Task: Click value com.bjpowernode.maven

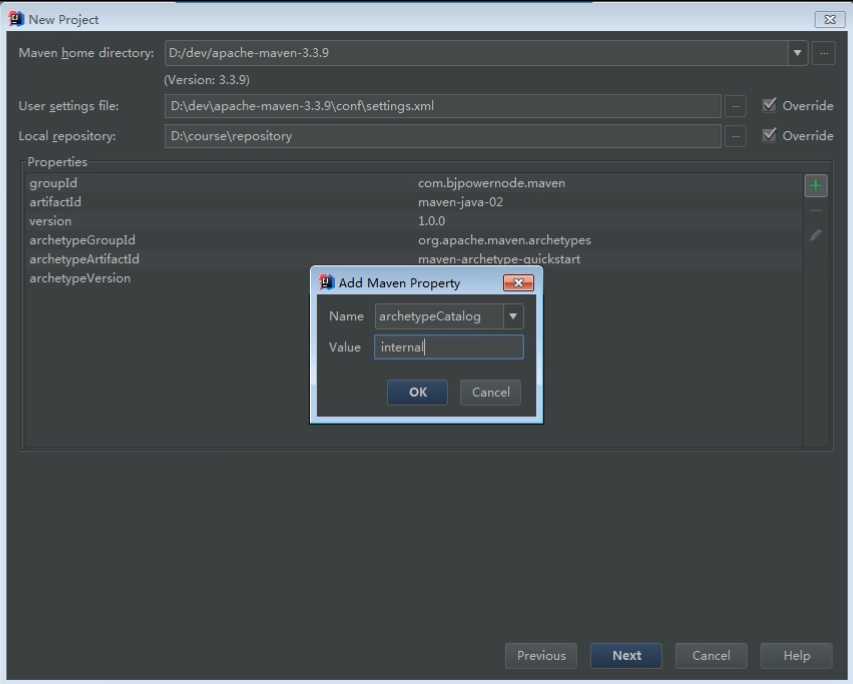Action: click(491, 183)
